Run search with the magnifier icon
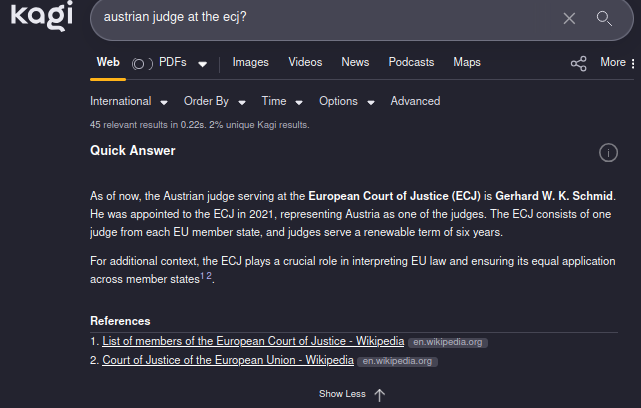Image resolution: width=641 pixels, height=408 pixels. tap(604, 18)
